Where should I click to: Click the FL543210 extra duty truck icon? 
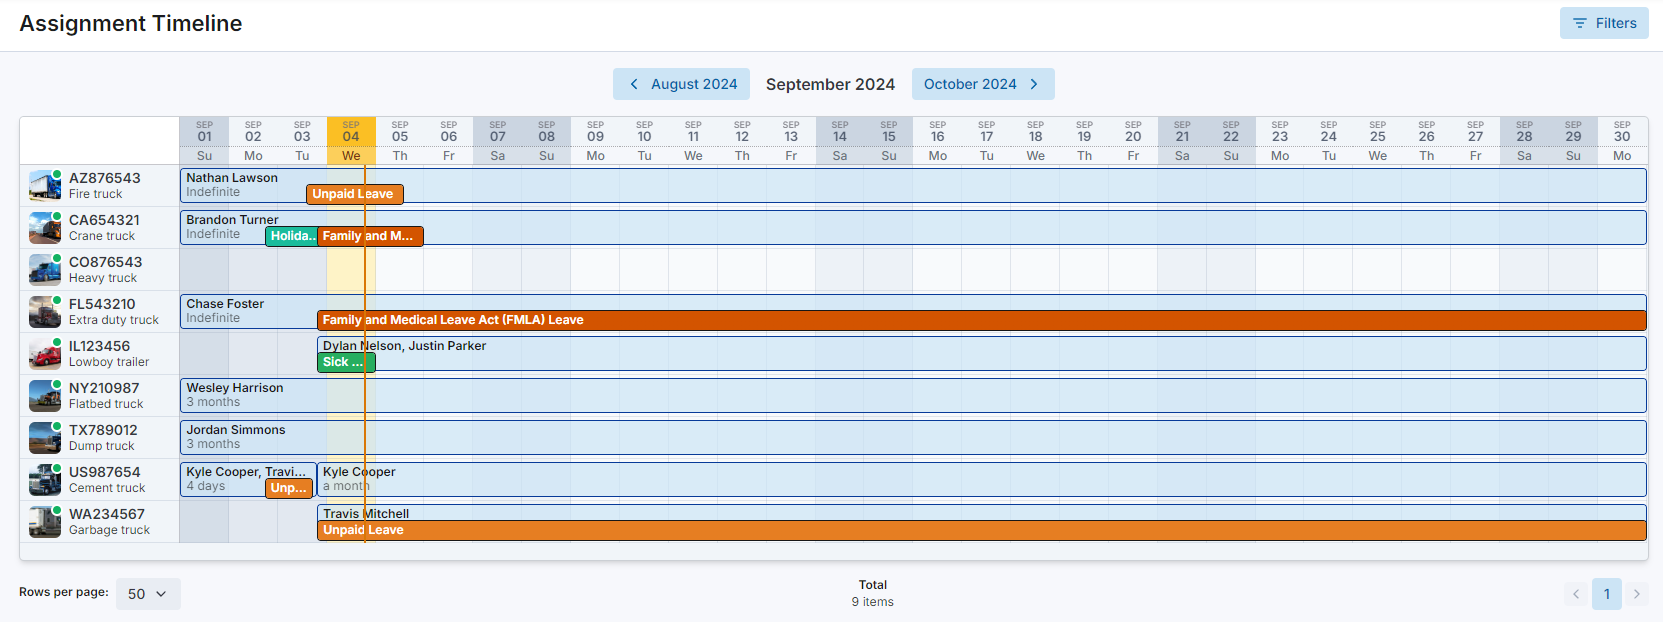point(45,312)
